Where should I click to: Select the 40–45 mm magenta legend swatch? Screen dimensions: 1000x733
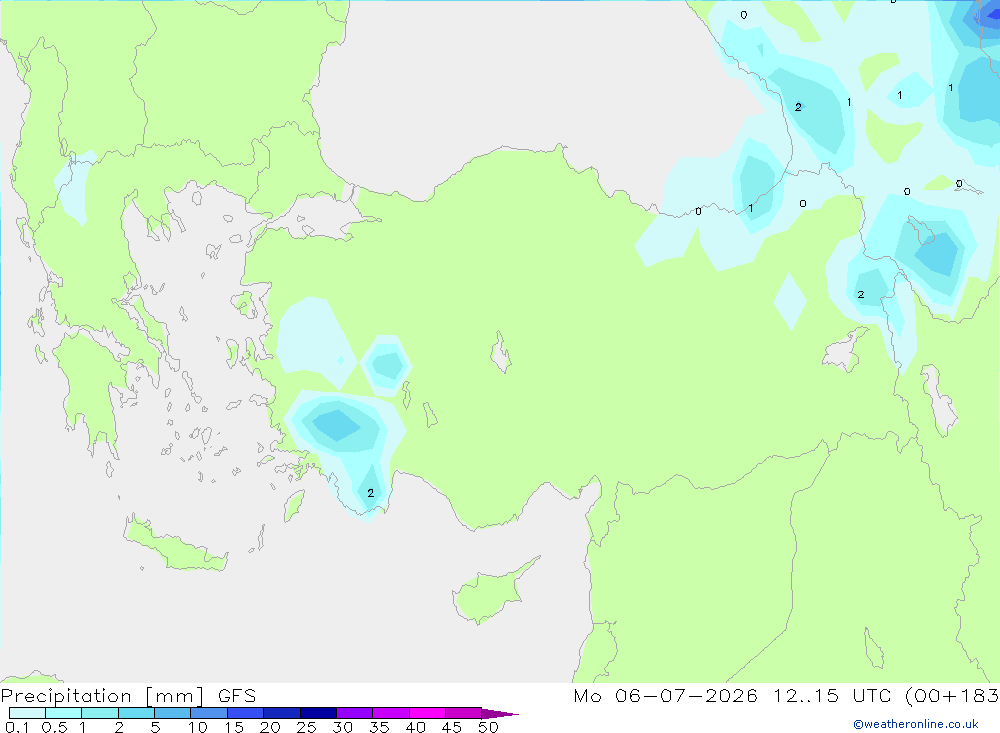pos(427,713)
